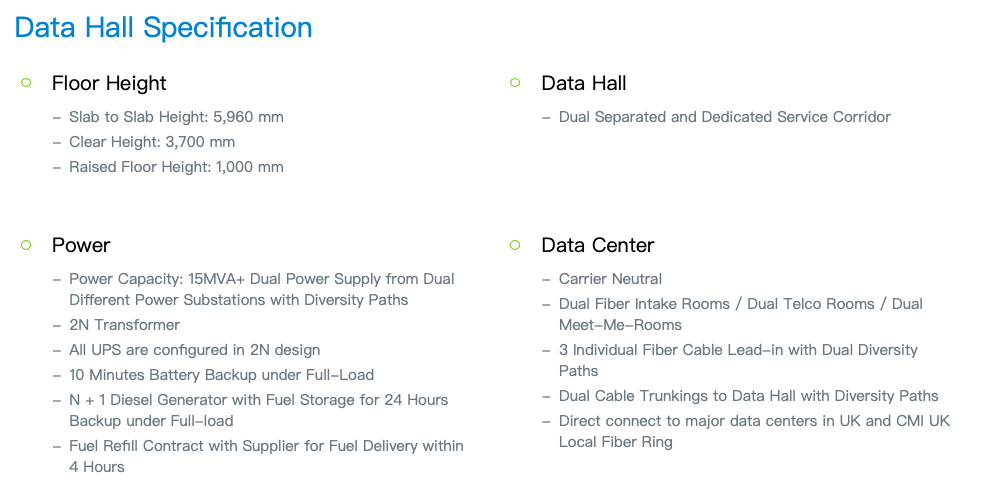Viewport: 985px width, 503px height.
Task: Select the Data Center section heading
Action: (x=597, y=245)
